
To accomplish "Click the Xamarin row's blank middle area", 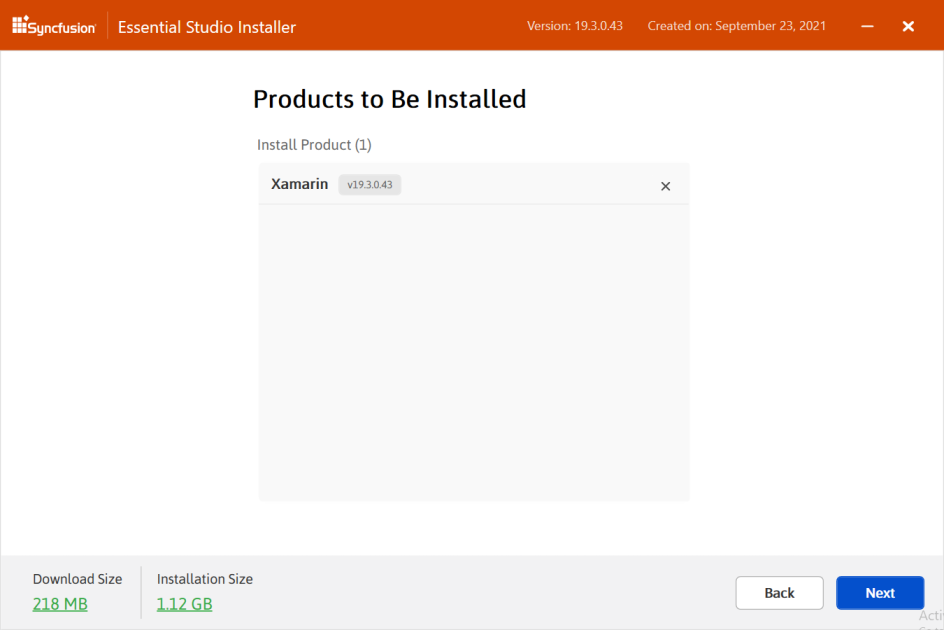I will (530, 185).
